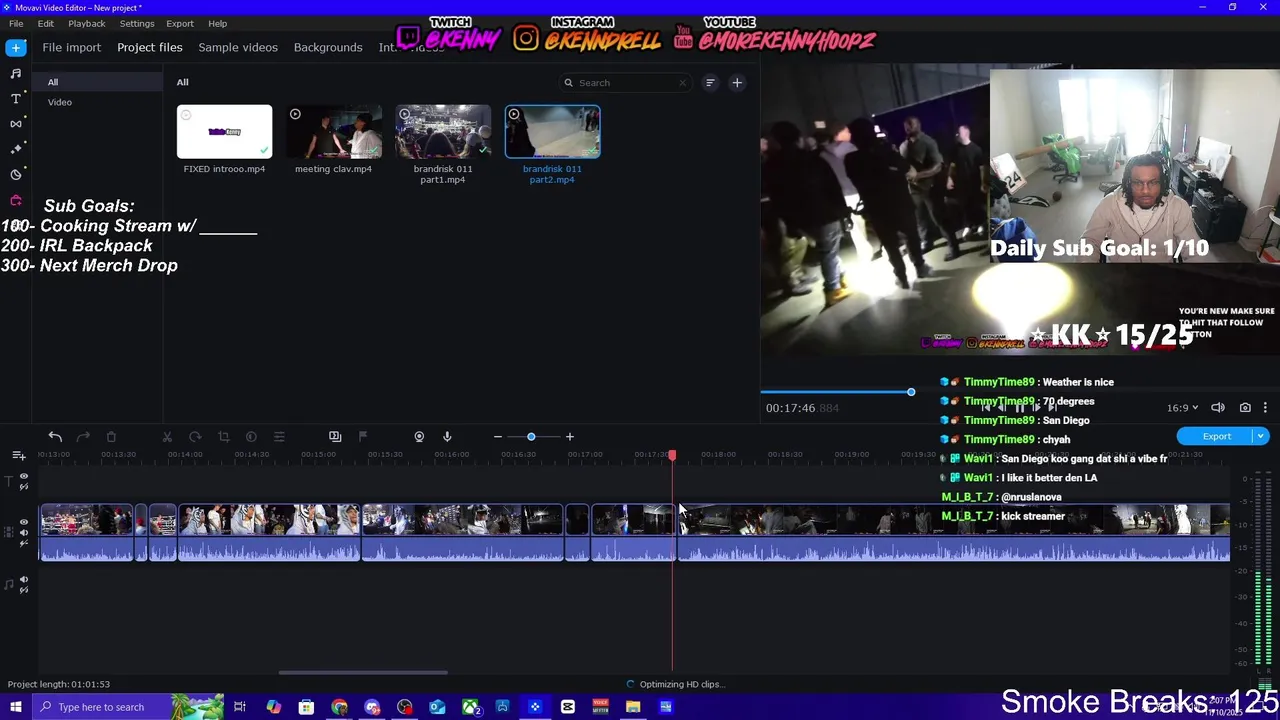This screenshot has width=1280, height=720.
Task: Switch to the File import tab
Action: 72,47
